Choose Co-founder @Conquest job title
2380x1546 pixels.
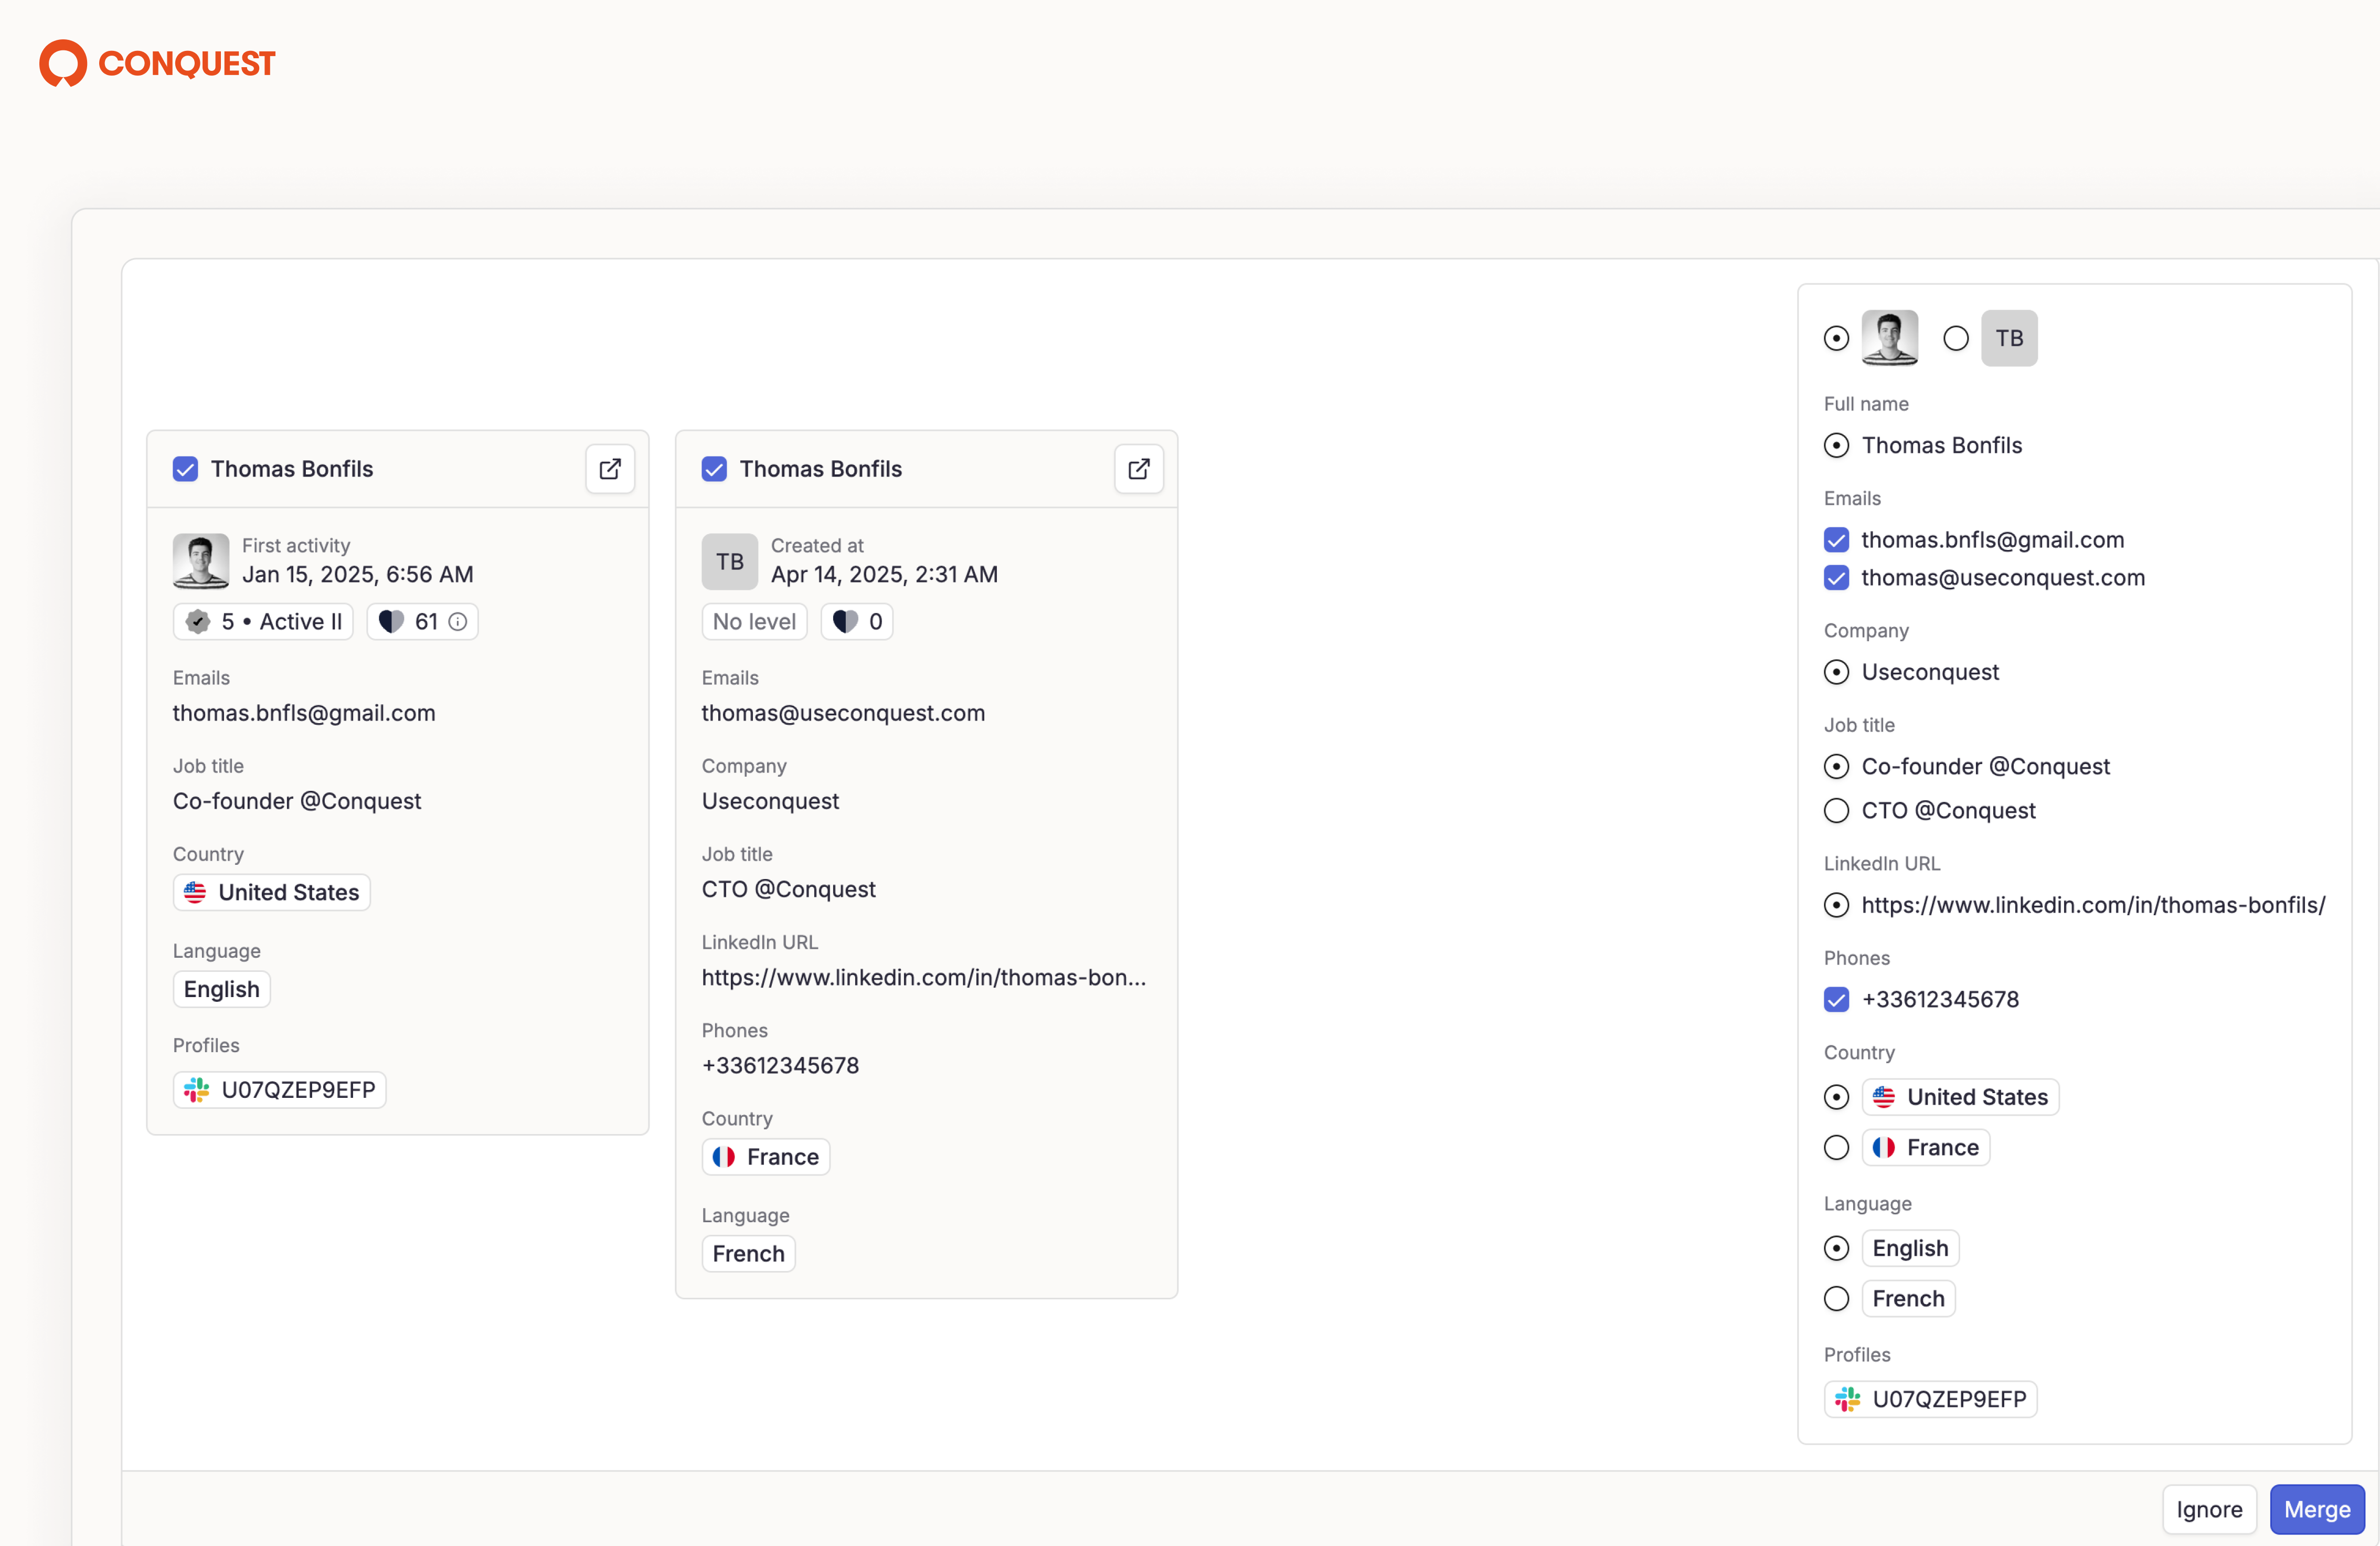click(x=1836, y=767)
